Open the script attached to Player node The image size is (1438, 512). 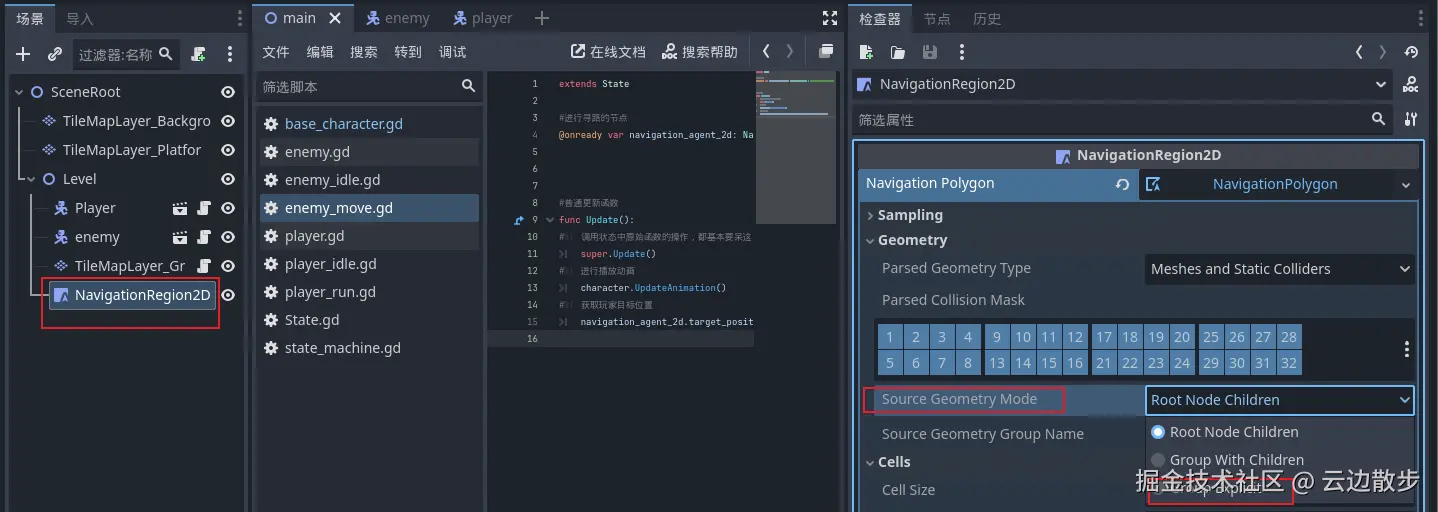pos(204,208)
